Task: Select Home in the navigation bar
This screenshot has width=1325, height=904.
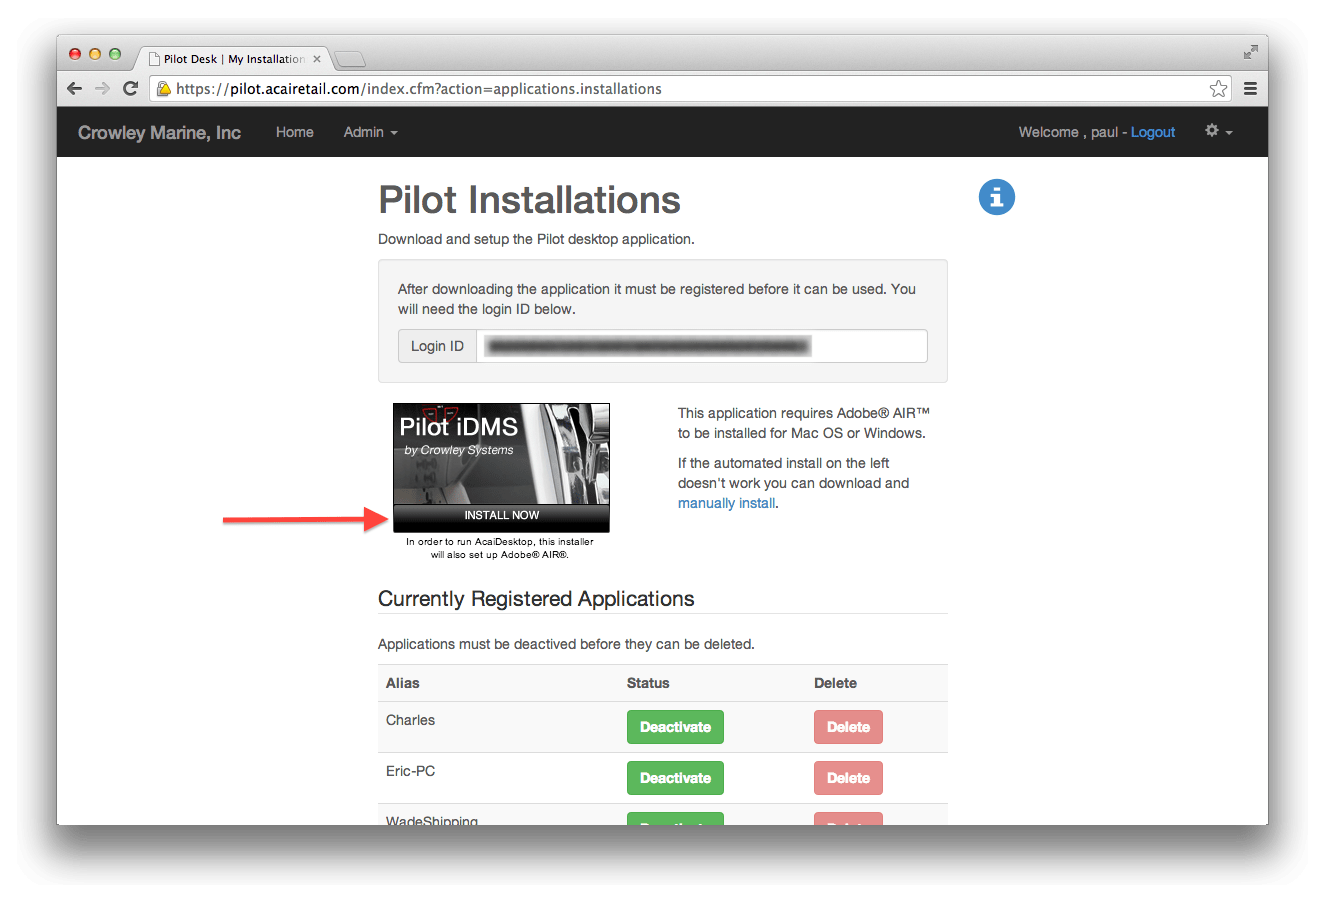Action: tap(295, 132)
